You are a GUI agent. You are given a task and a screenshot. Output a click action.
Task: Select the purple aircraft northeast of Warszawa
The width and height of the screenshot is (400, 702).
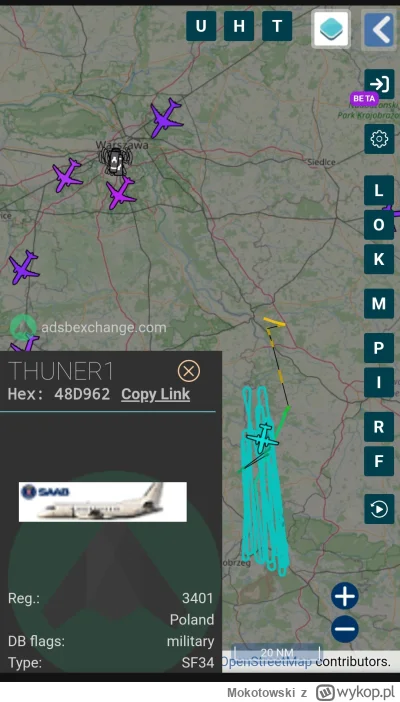click(166, 118)
